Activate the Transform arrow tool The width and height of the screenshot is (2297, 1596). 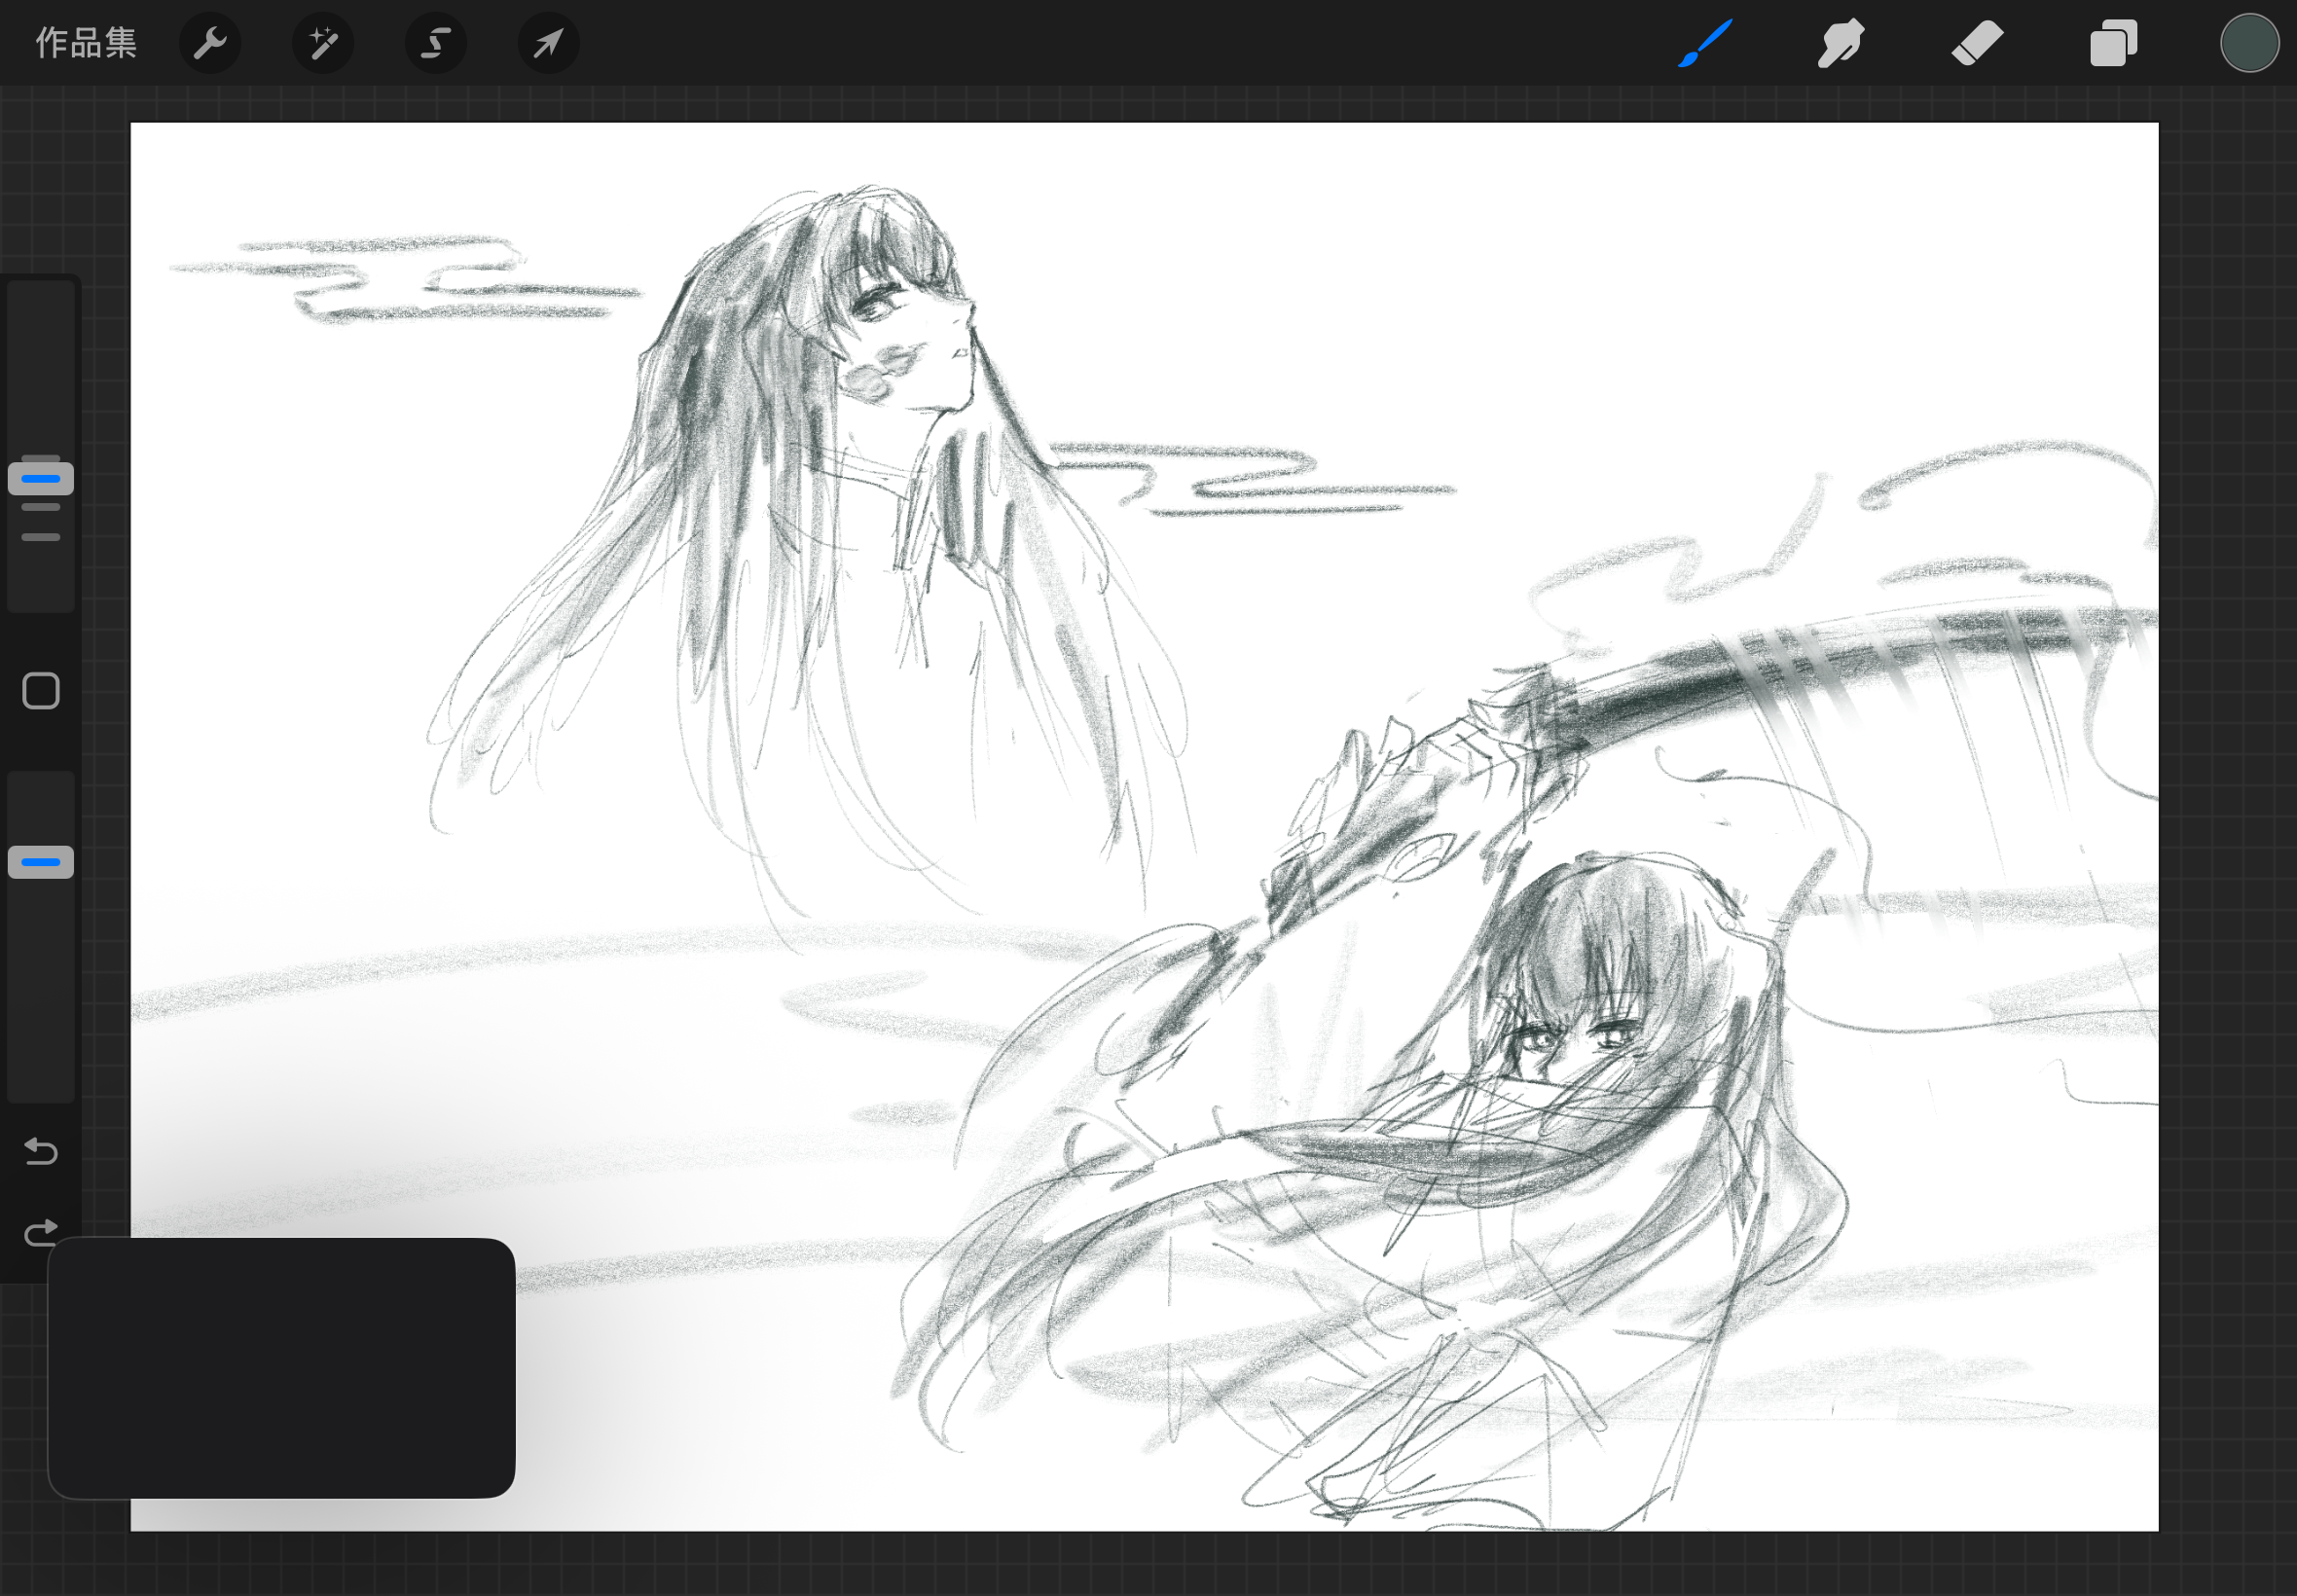click(x=549, y=43)
